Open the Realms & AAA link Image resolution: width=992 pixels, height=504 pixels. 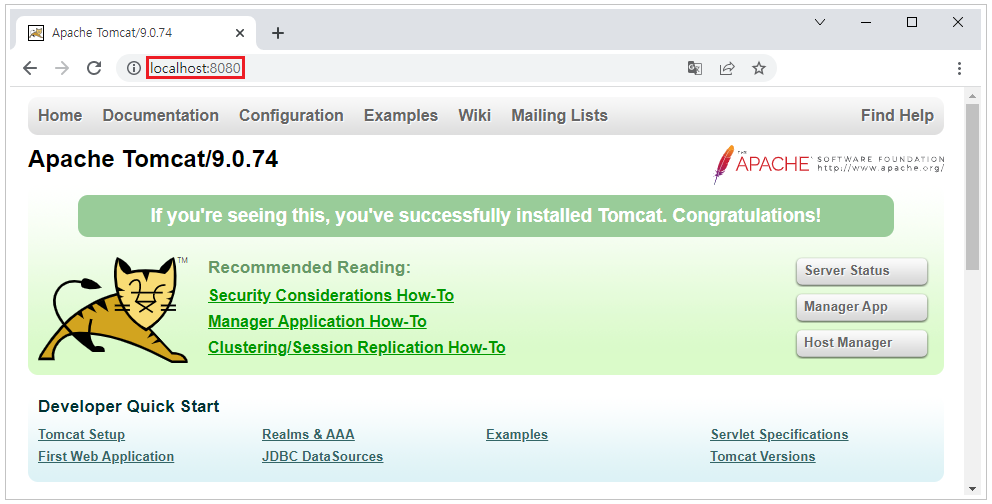pyautogui.click(x=308, y=434)
